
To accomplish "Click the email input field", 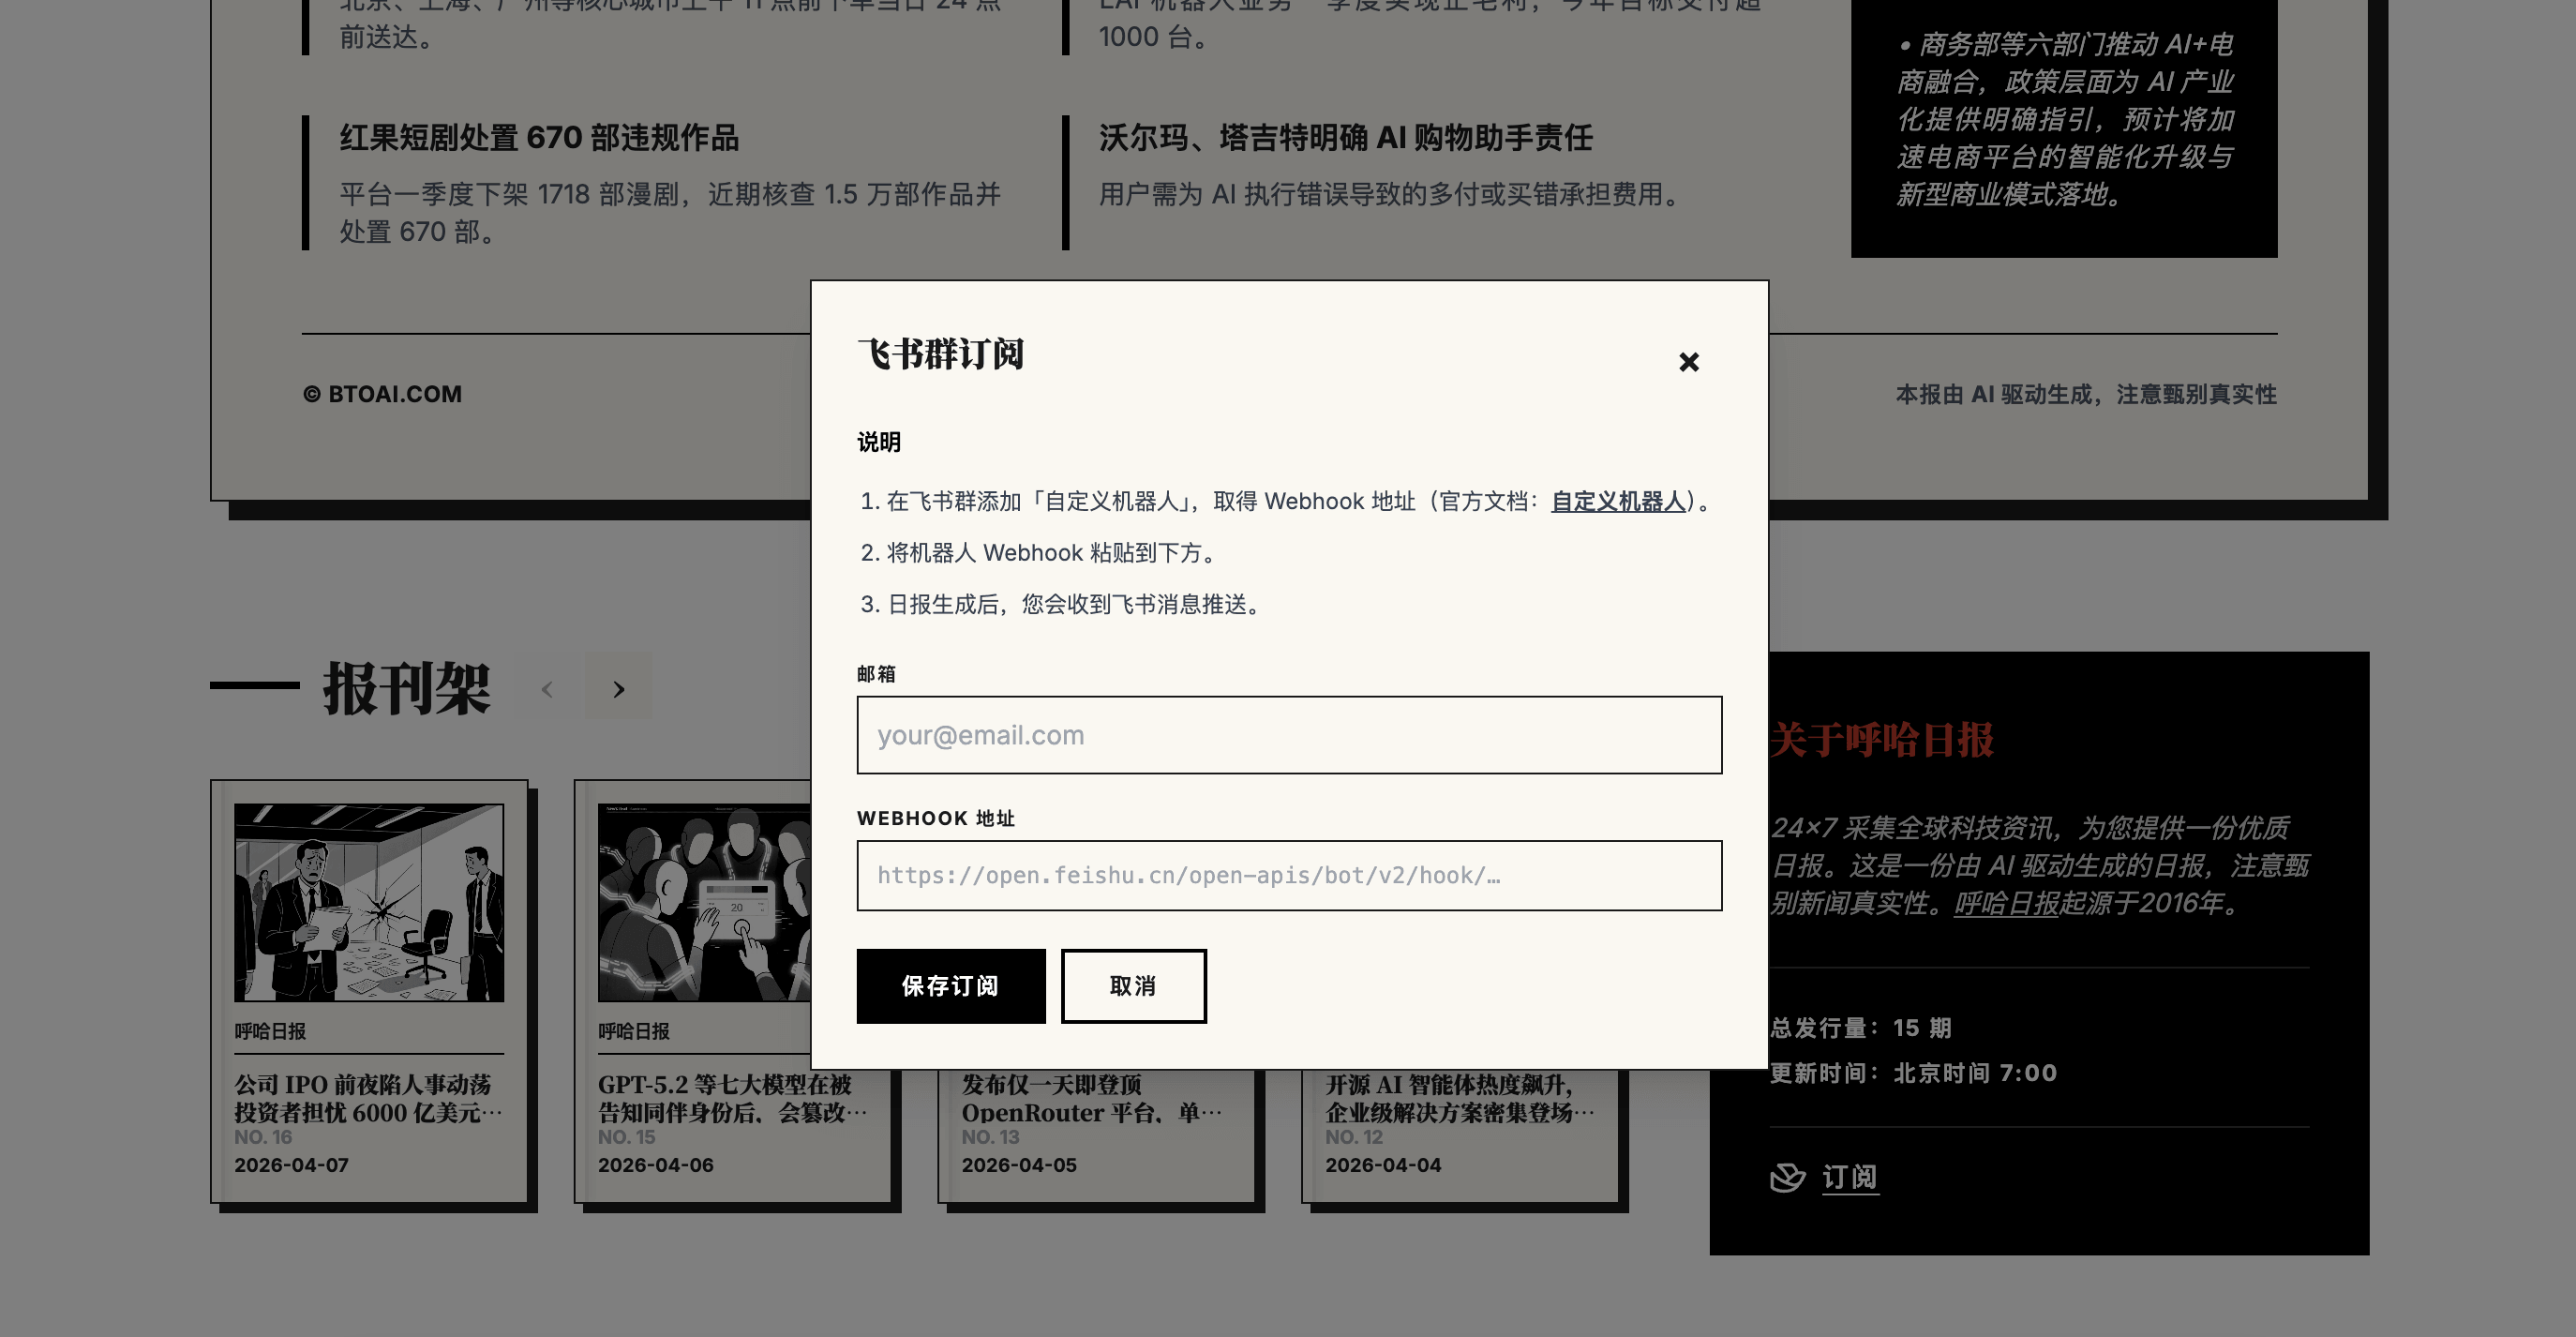I will click(1289, 735).
